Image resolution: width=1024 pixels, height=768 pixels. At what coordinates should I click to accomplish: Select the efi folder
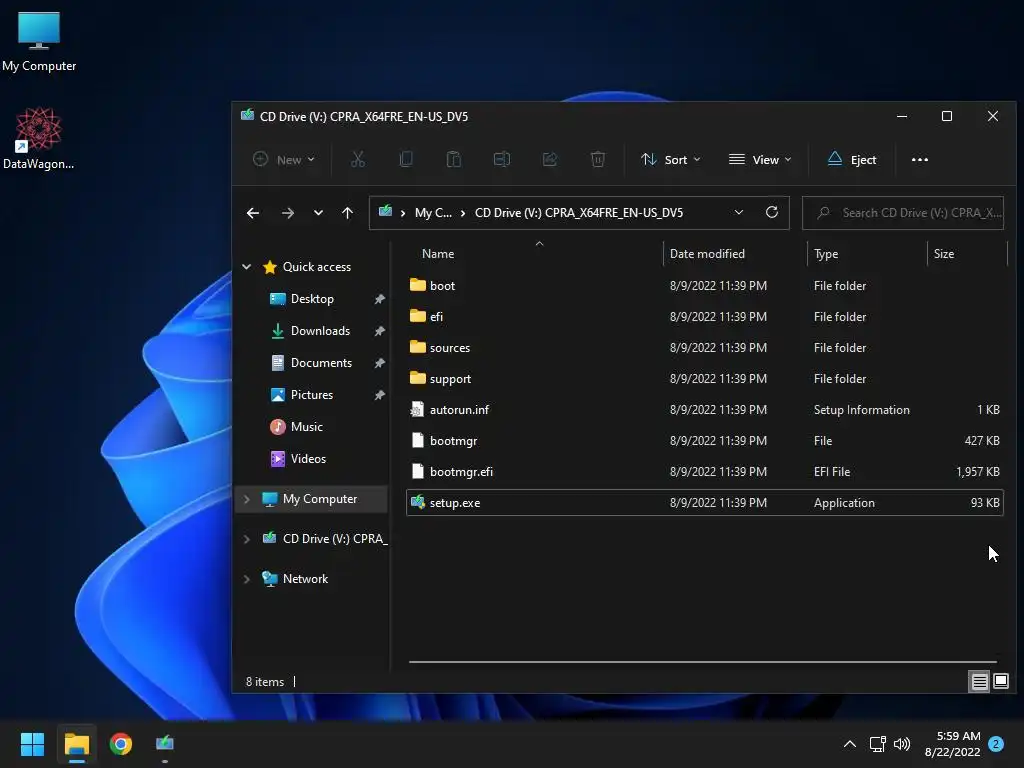tap(704, 317)
